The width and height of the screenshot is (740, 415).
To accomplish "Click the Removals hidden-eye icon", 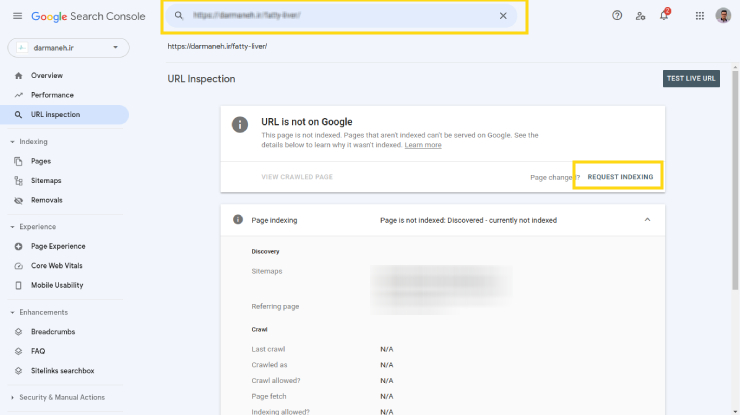I will tap(18, 200).
